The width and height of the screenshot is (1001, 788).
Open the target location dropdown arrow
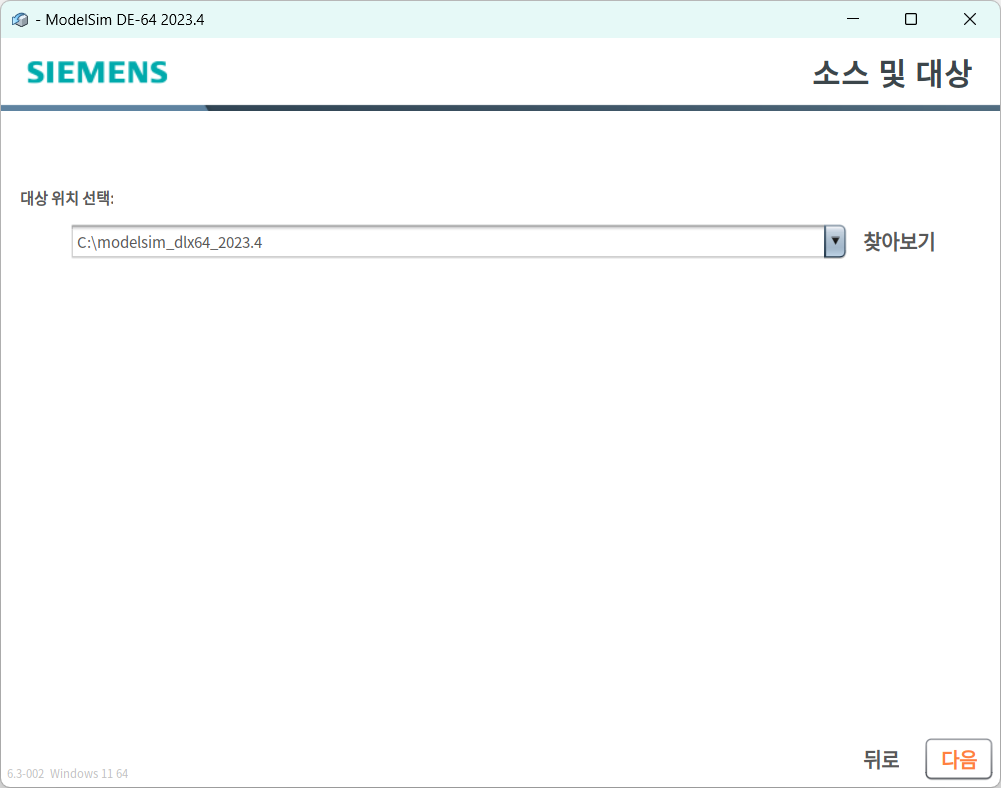point(834,241)
